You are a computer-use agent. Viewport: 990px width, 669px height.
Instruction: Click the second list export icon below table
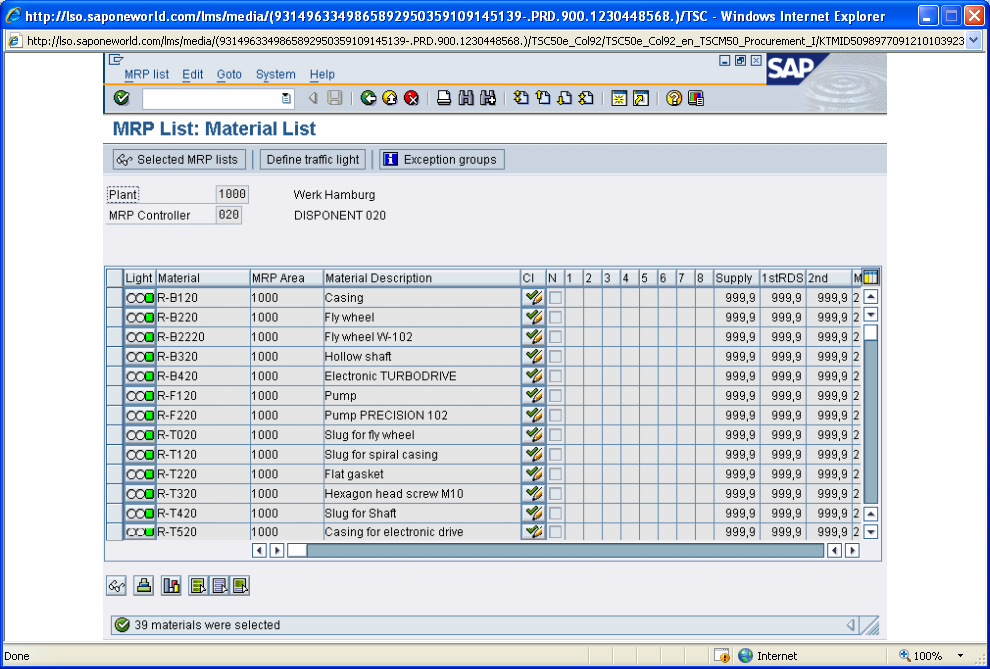[219, 586]
